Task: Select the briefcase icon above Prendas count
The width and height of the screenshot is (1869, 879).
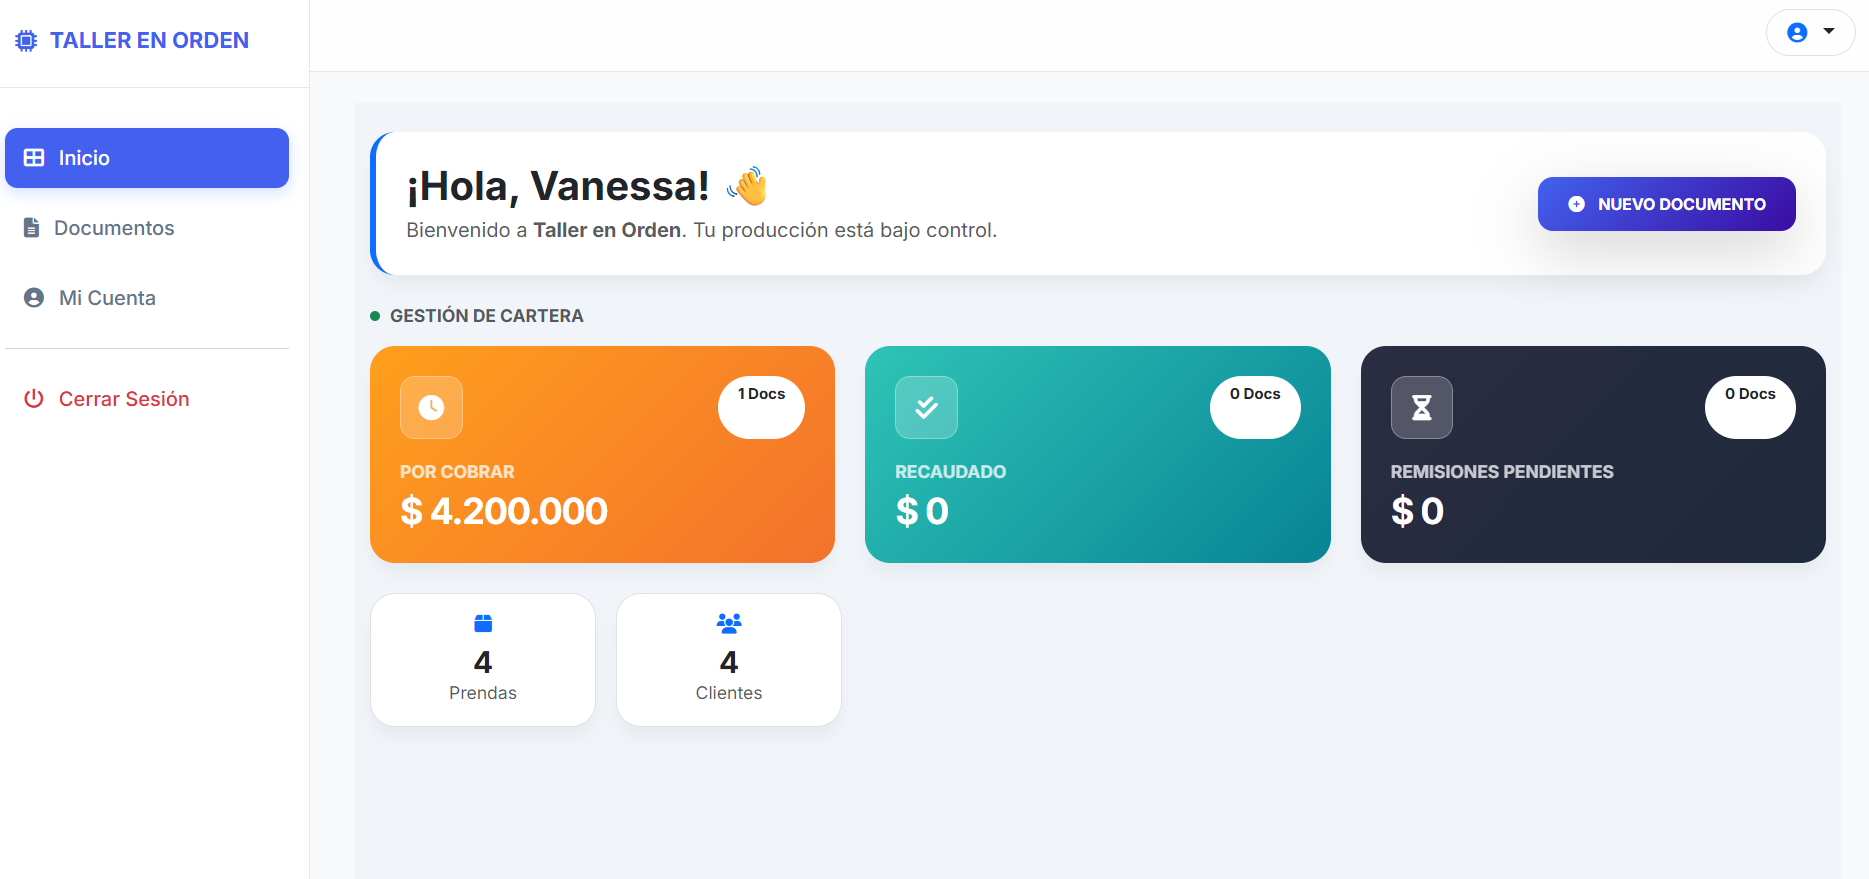Action: tap(482, 622)
